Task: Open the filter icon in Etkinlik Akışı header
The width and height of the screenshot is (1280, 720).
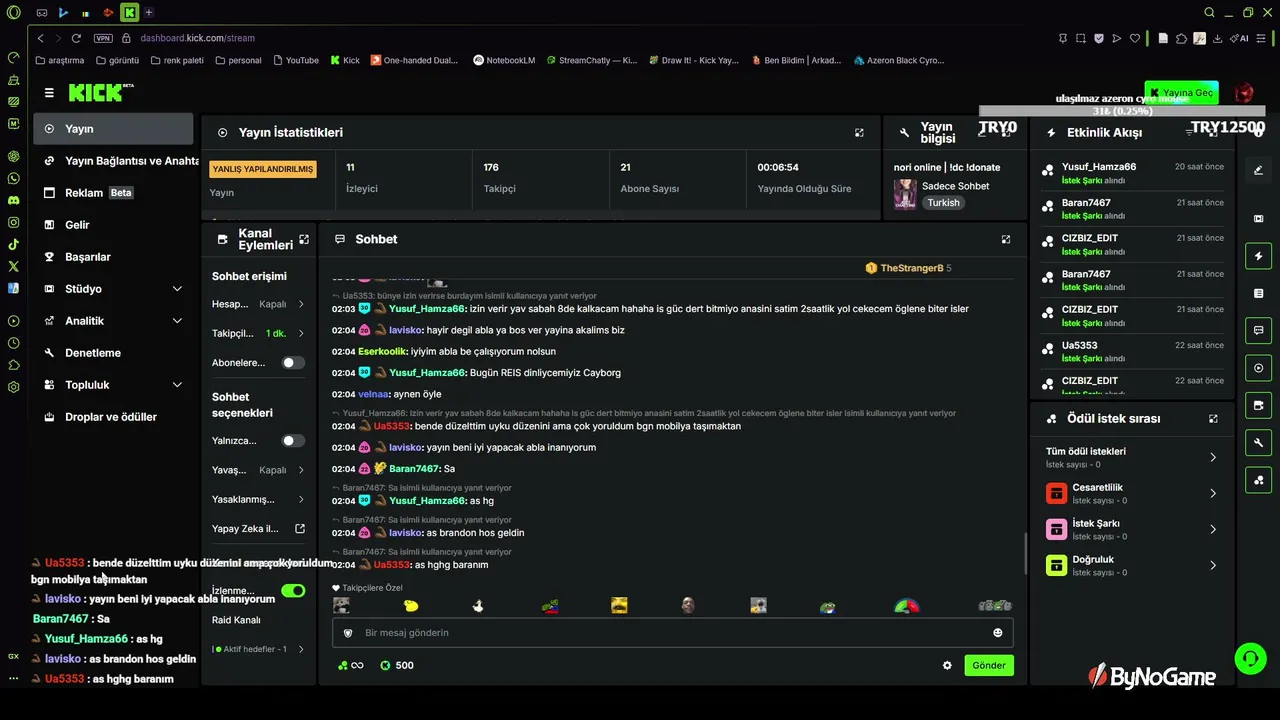Action: click(x=1189, y=132)
